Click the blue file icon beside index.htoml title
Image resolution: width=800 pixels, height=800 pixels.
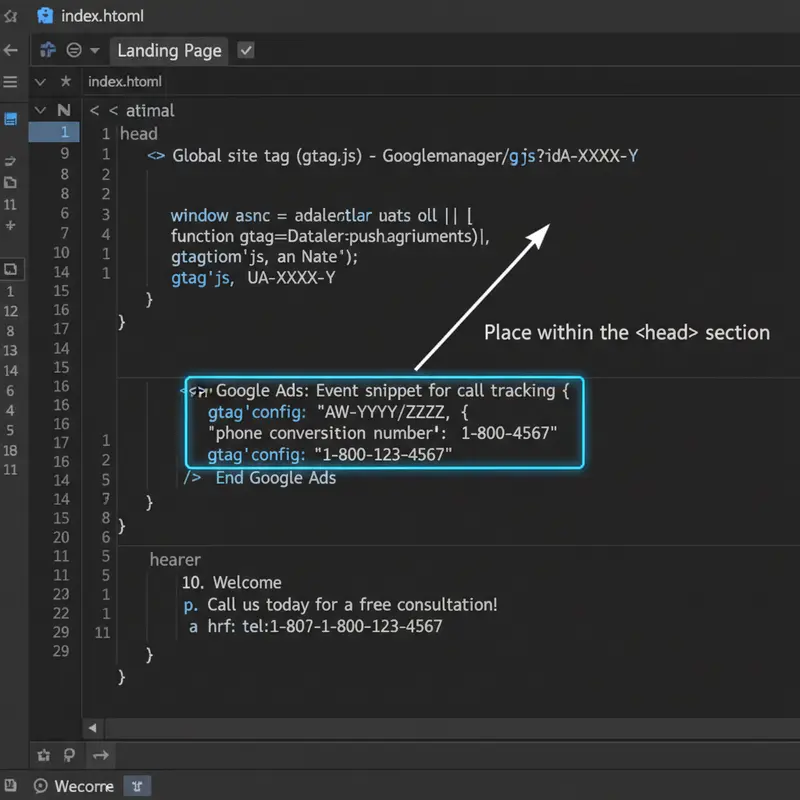pos(44,16)
